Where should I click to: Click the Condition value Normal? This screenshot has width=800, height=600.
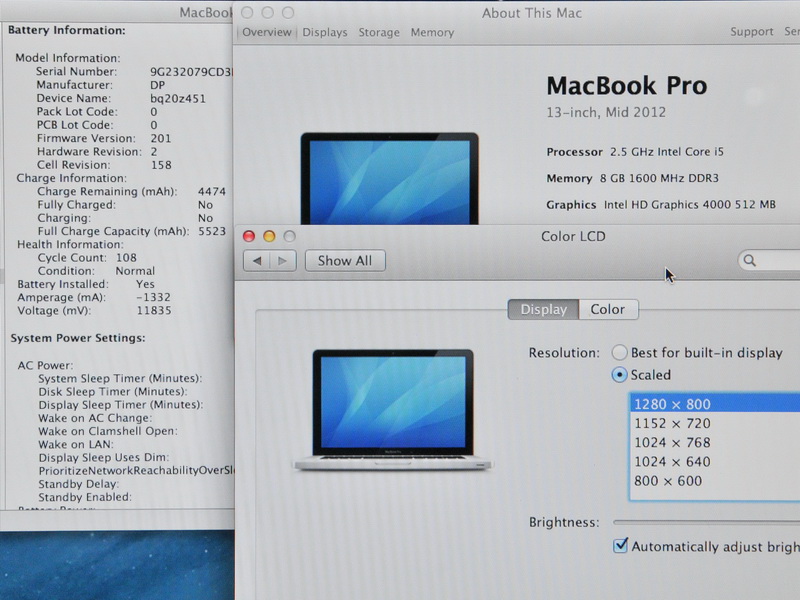coord(135,271)
